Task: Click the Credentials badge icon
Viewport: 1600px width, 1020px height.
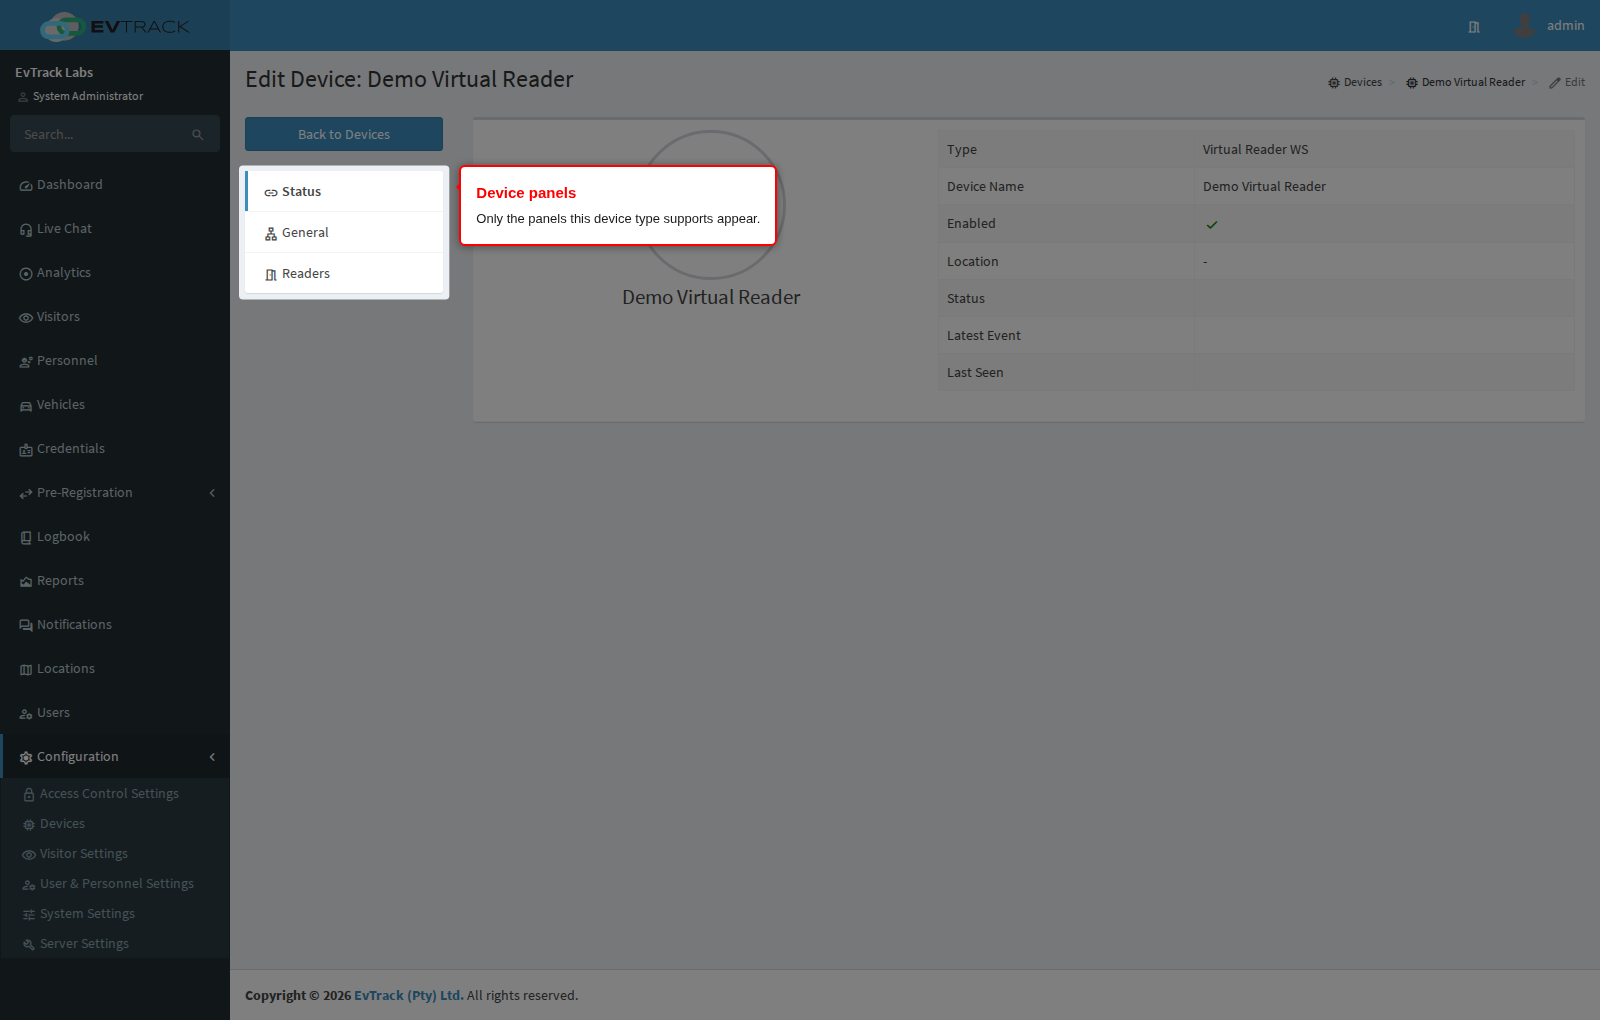Action: pyautogui.click(x=26, y=450)
